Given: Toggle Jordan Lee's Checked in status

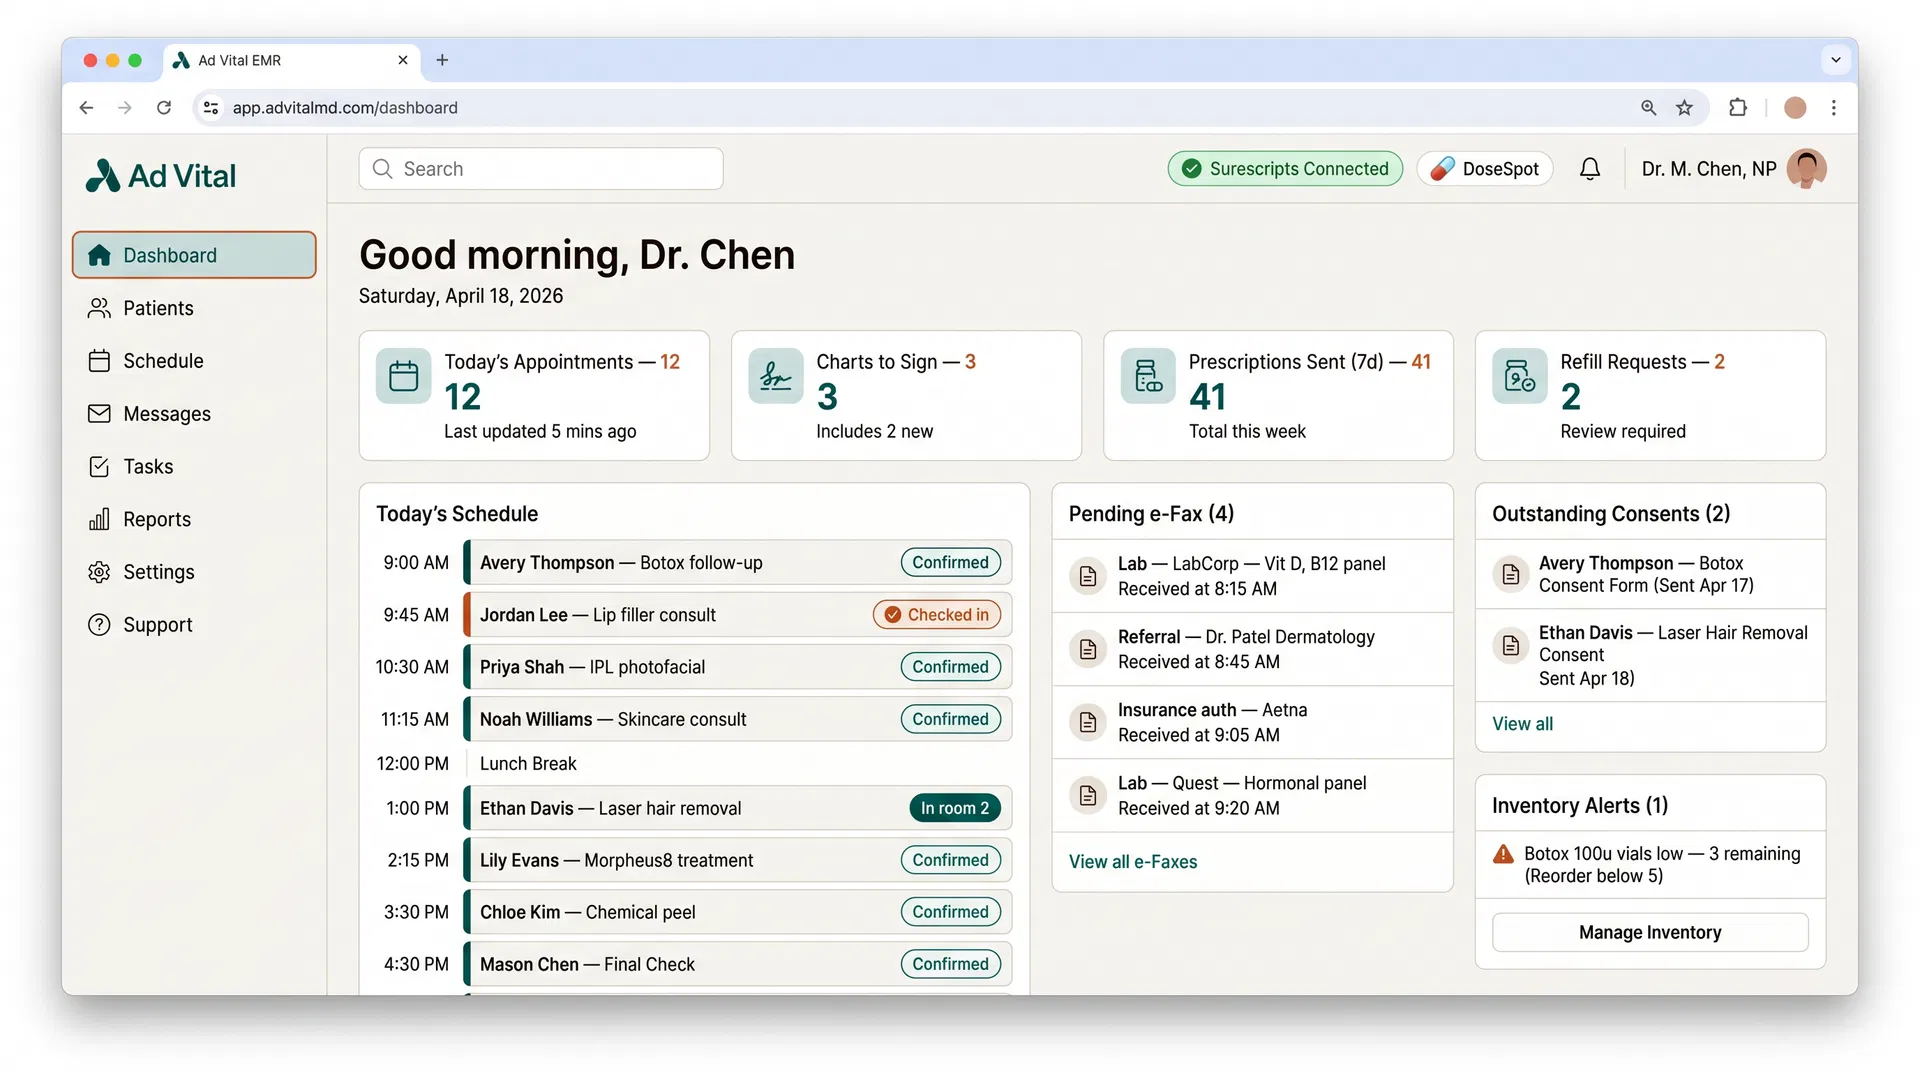Looking at the screenshot, I should pyautogui.click(x=936, y=614).
